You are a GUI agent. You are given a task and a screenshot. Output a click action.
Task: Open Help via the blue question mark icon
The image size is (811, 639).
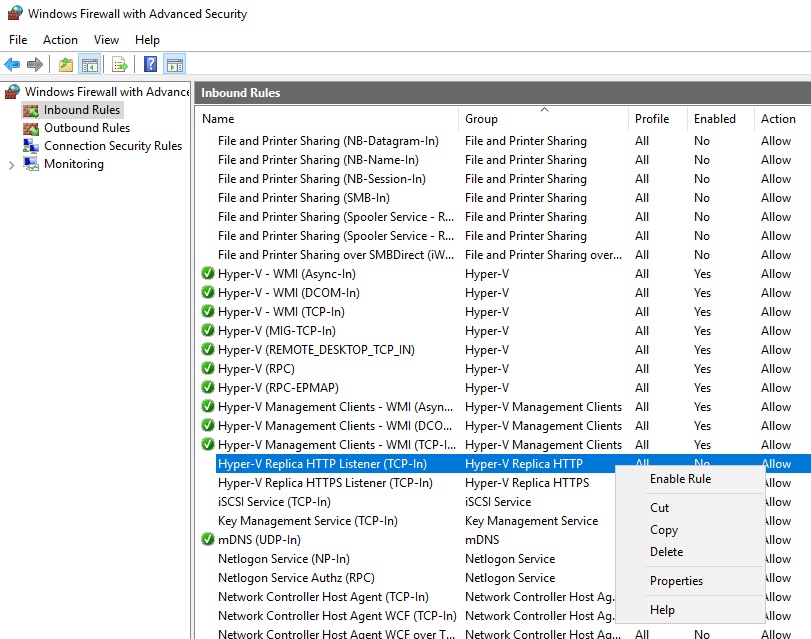click(150, 65)
